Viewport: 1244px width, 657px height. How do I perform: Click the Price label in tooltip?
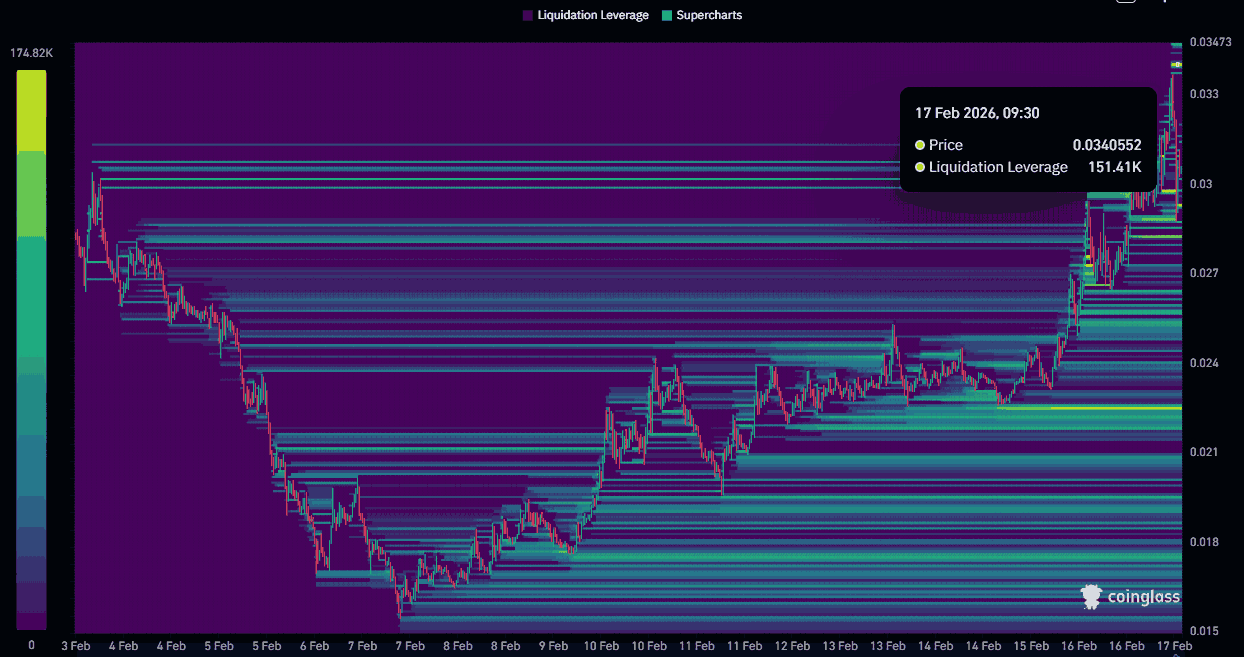(x=946, y=145)
